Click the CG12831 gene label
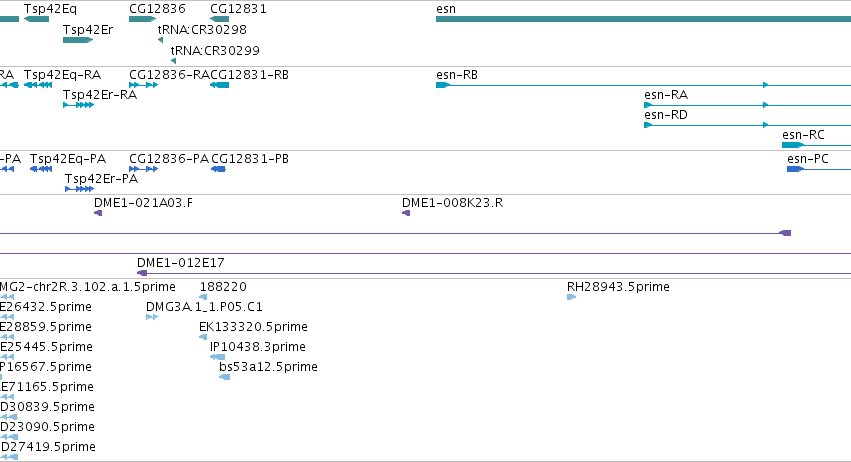 coord(238,9)
